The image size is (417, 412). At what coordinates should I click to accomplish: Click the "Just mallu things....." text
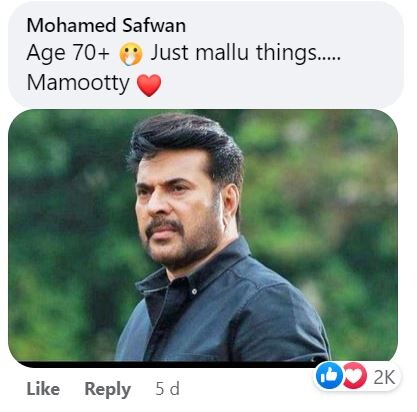coord(246,53)
